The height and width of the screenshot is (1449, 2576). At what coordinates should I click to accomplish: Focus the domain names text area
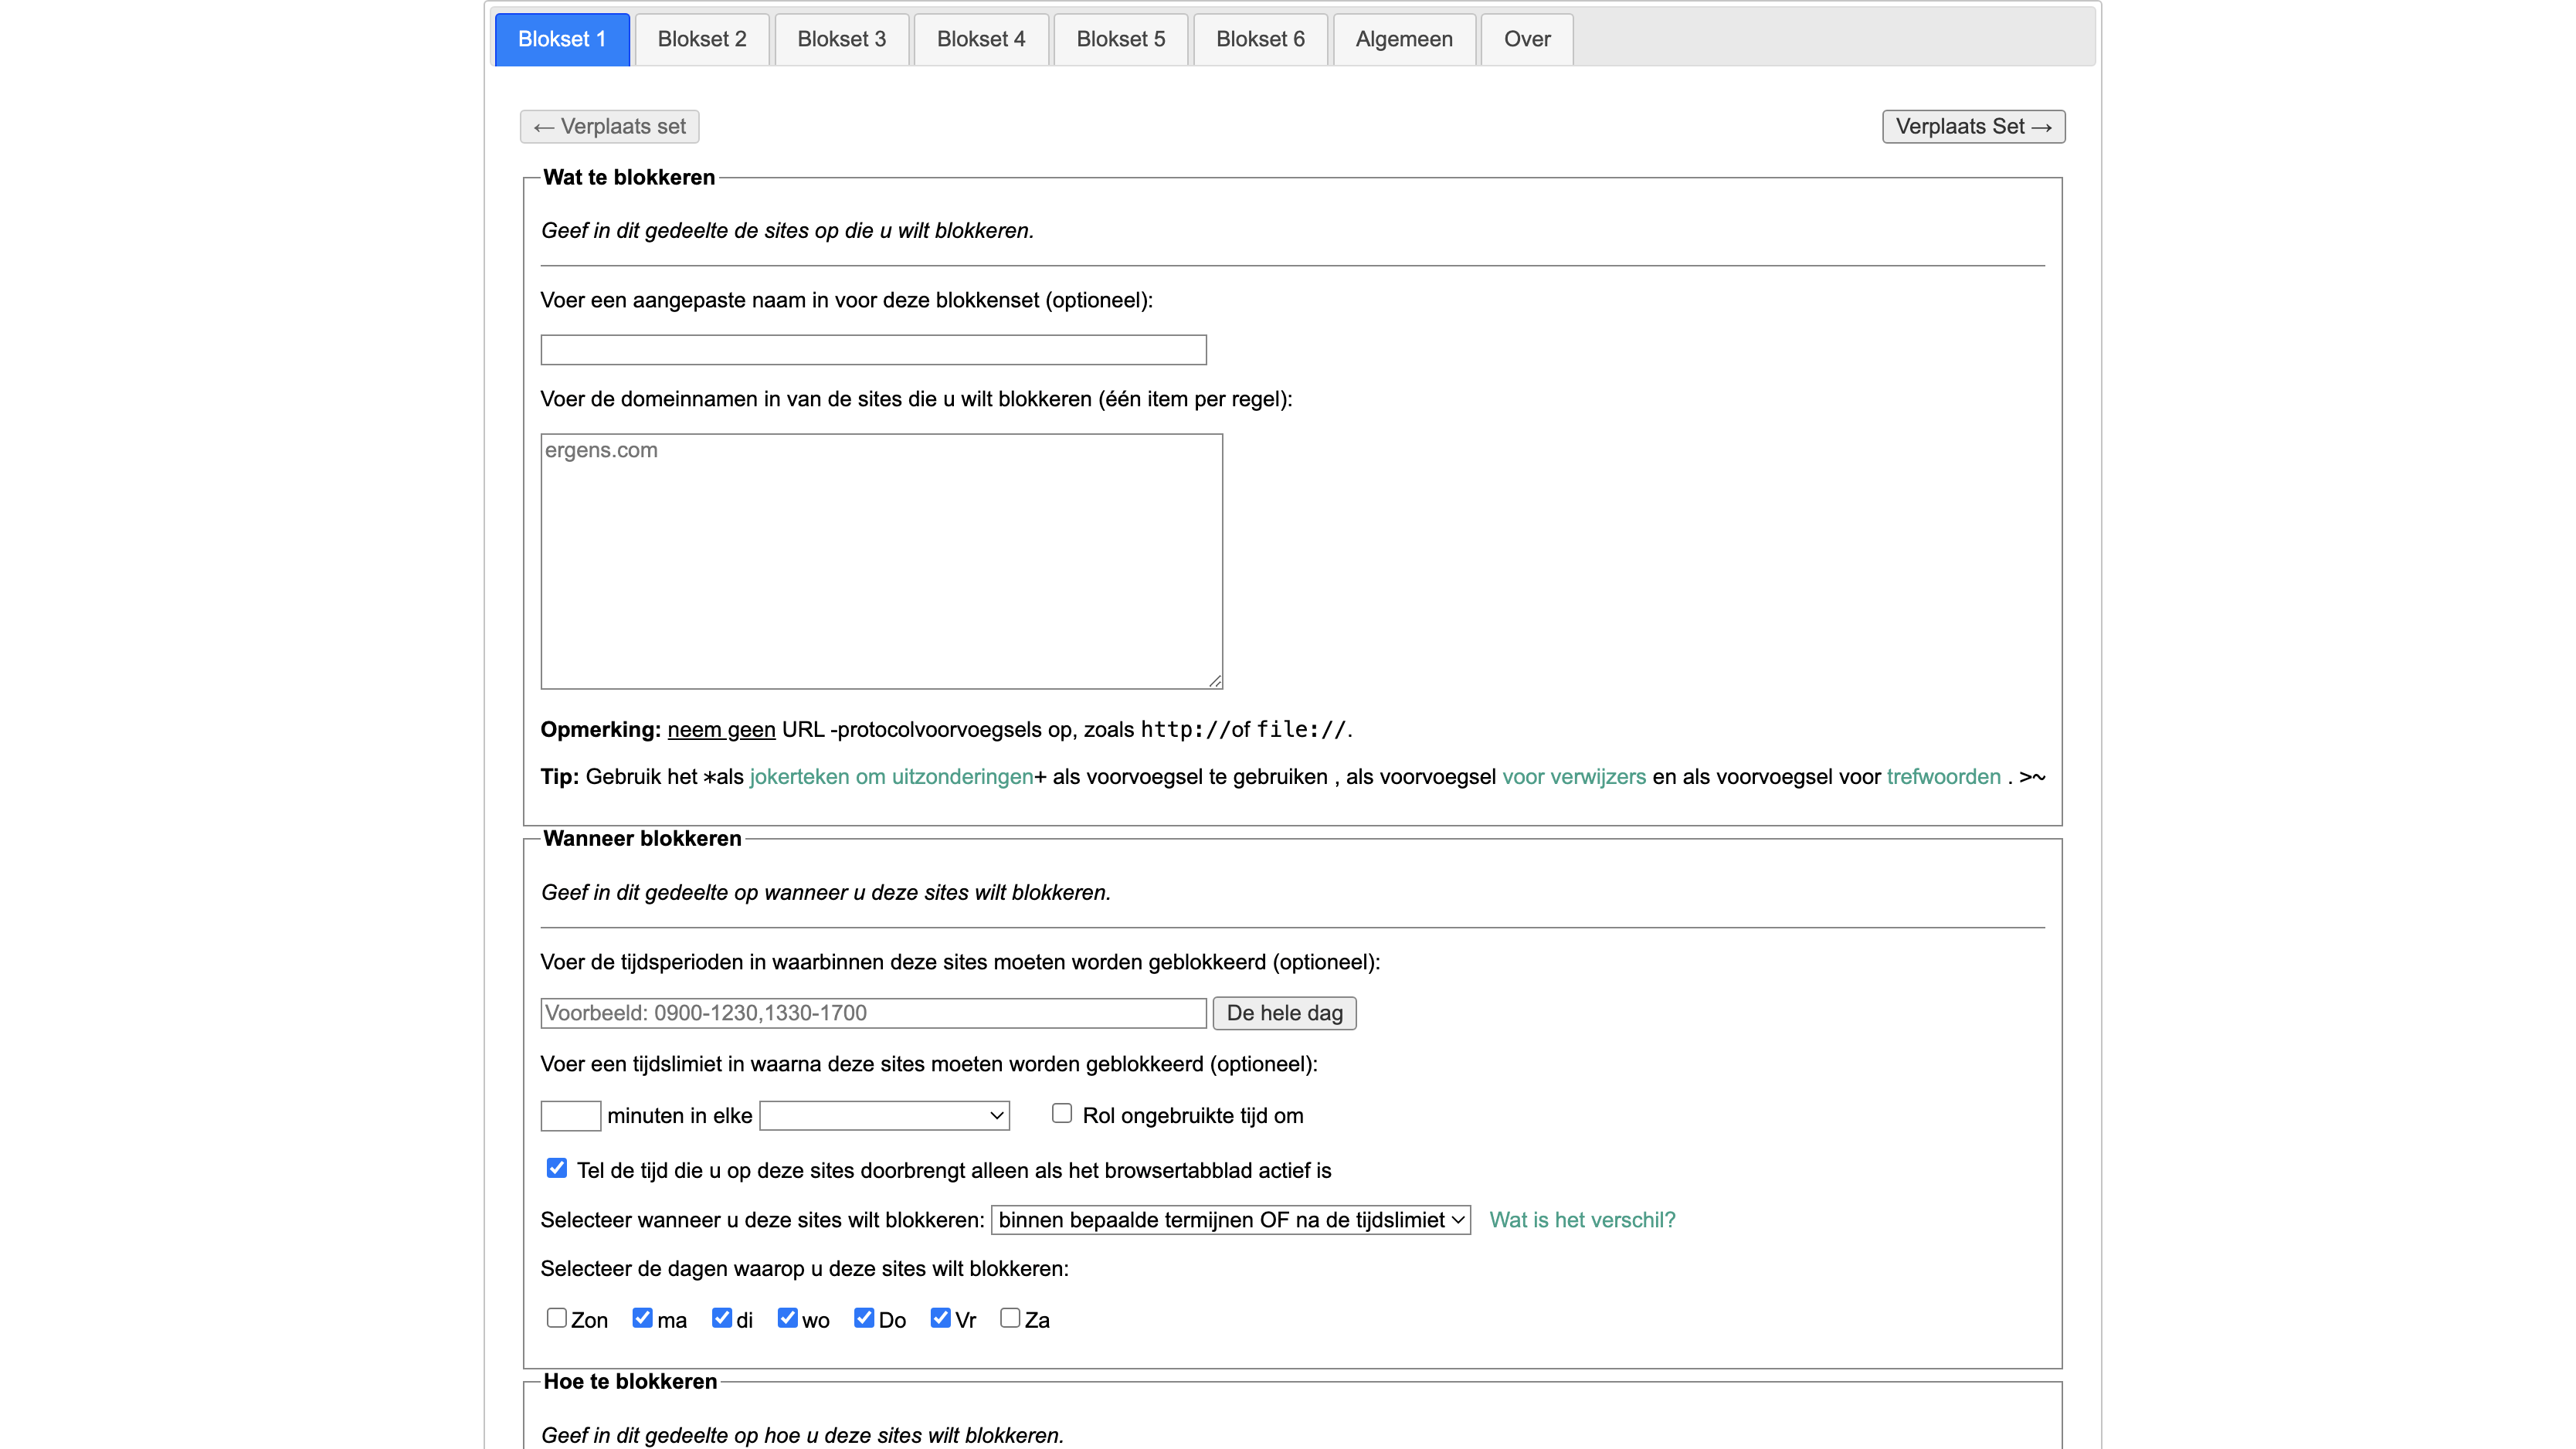pos(881,561)
